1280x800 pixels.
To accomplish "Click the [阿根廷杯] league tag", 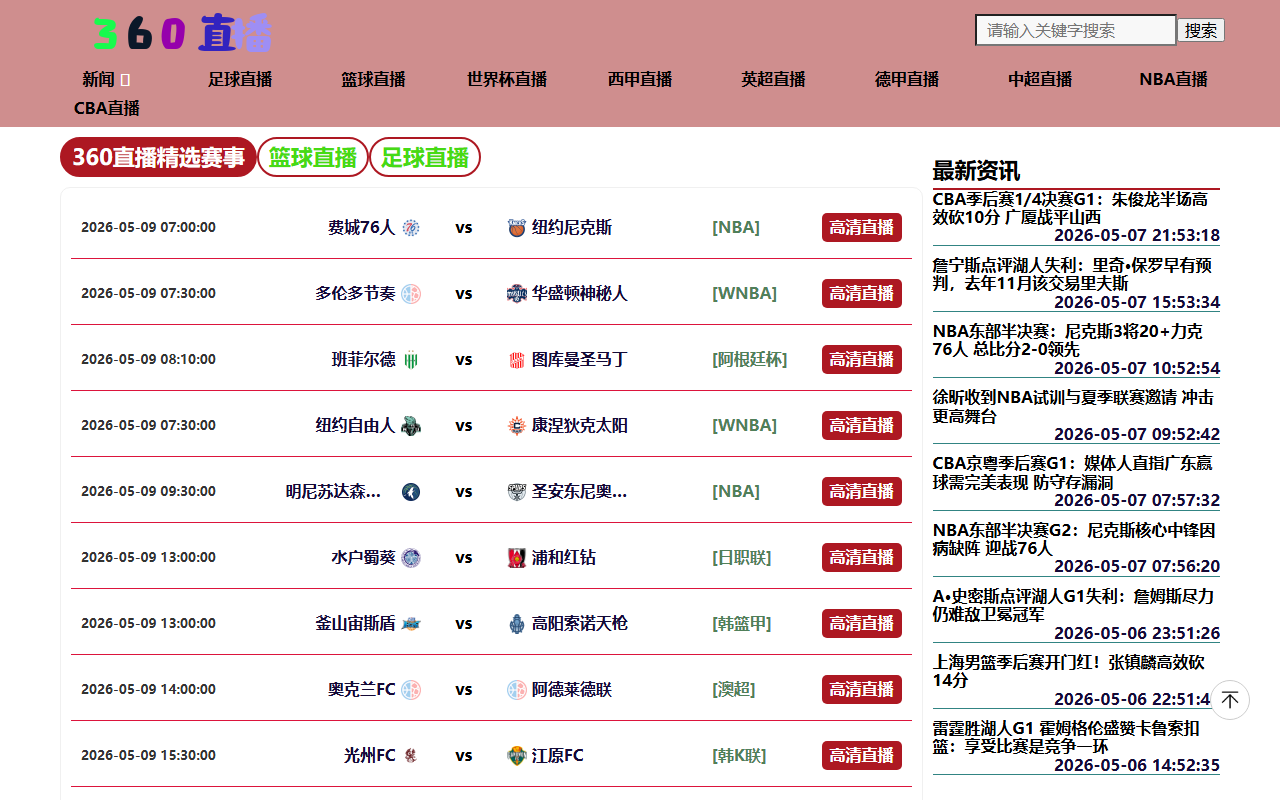I will 750,360.
